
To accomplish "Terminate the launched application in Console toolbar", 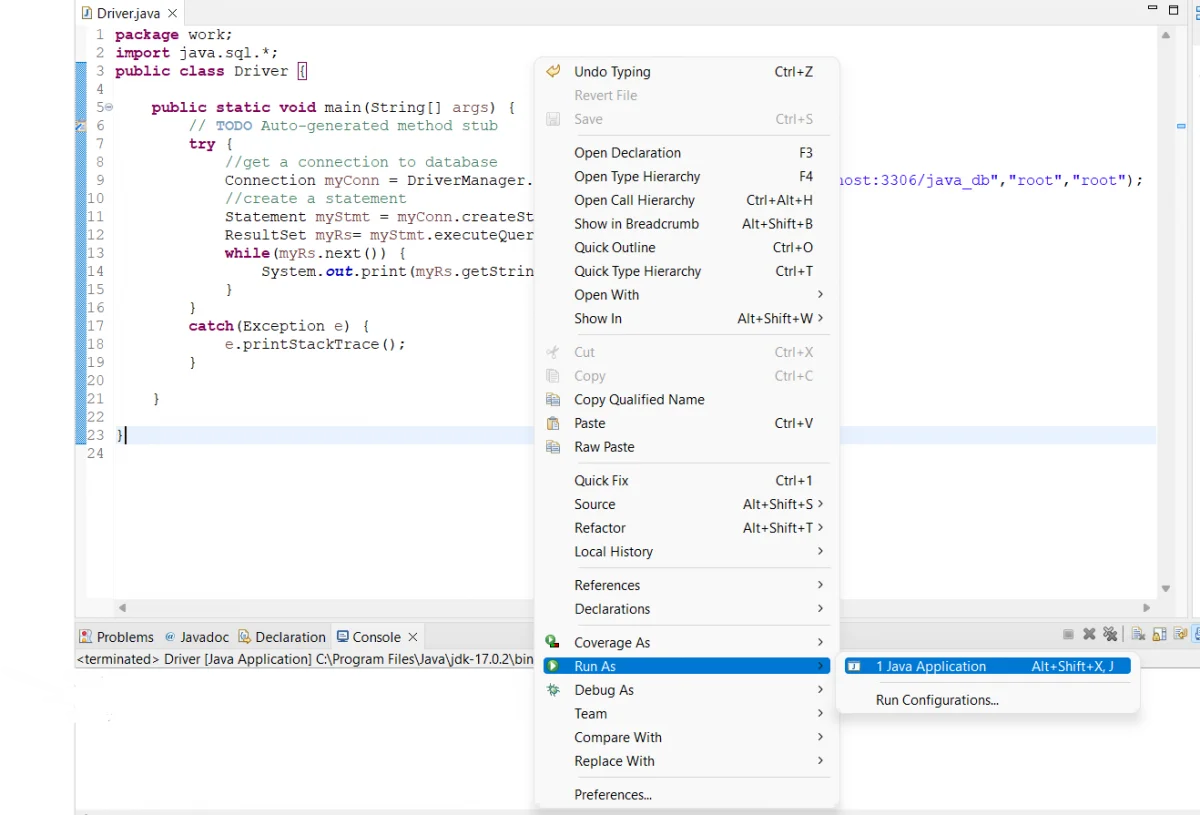I will pos(1068,634).
